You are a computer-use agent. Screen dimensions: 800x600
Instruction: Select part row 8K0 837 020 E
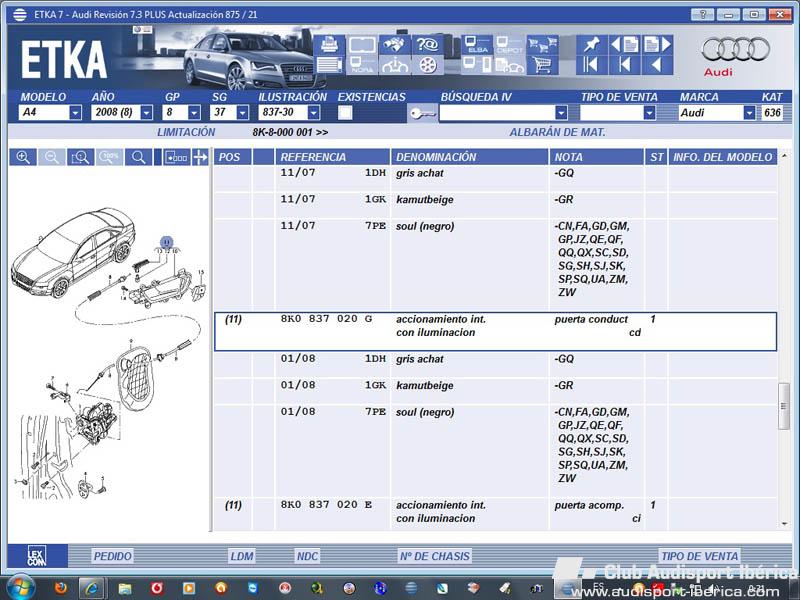coord(495,514)
